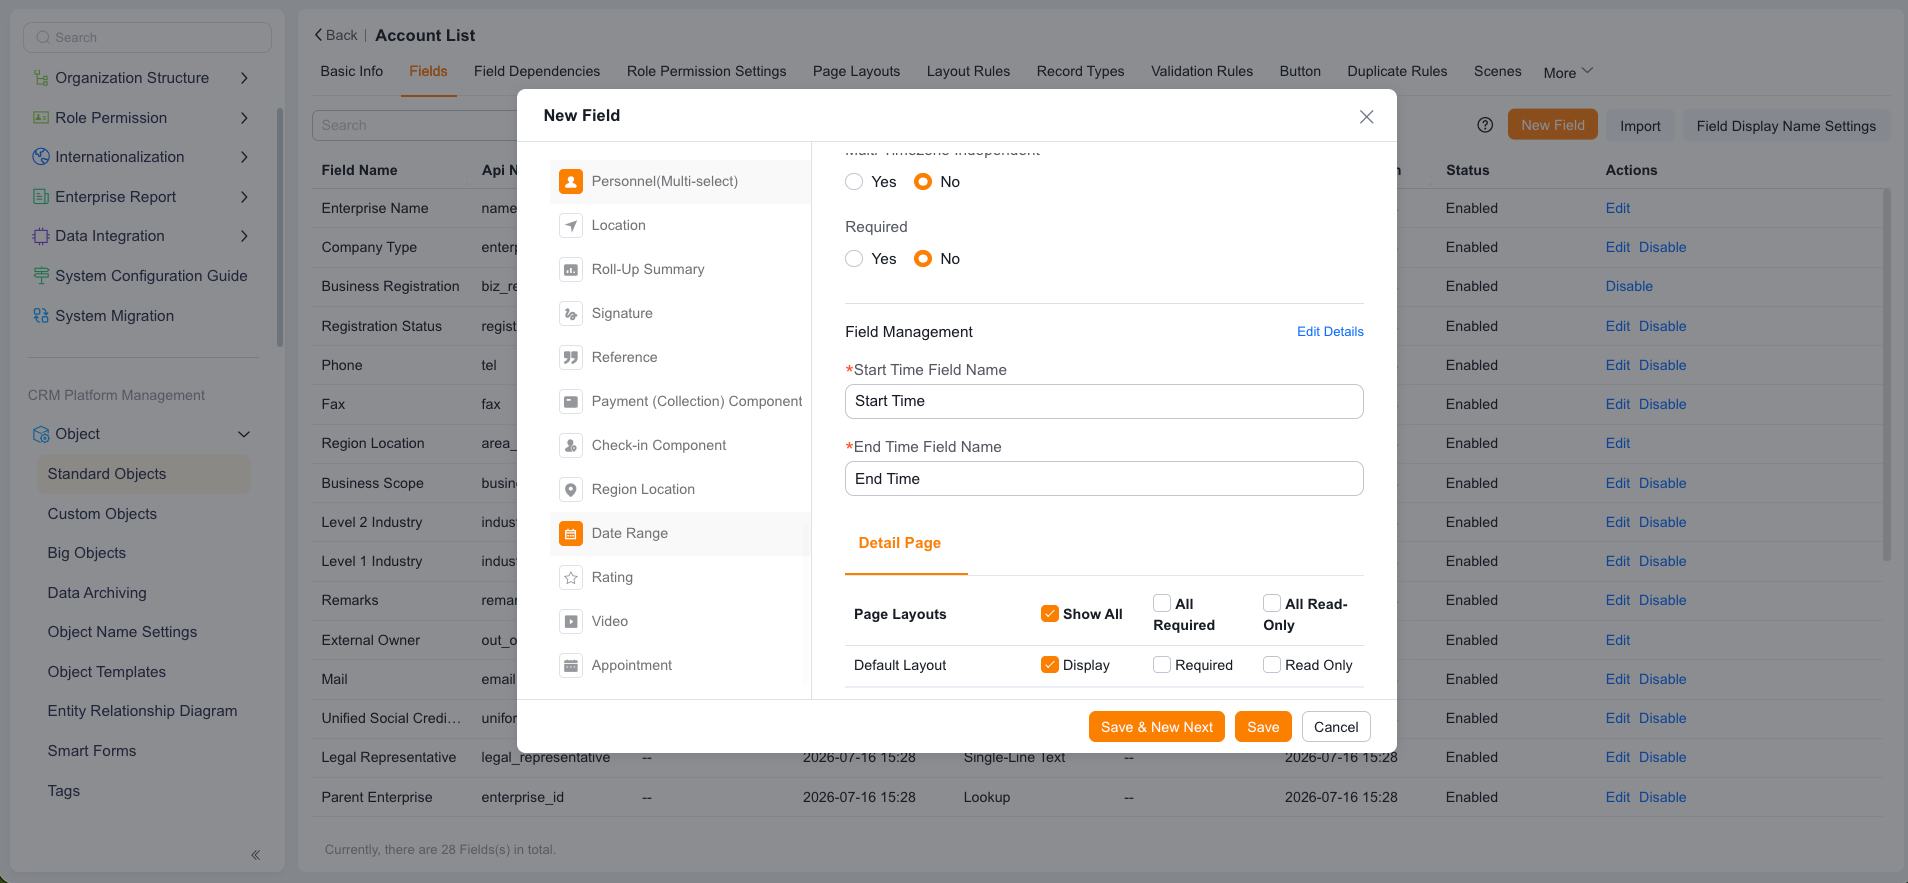Expand the Role Permission section

244,118
